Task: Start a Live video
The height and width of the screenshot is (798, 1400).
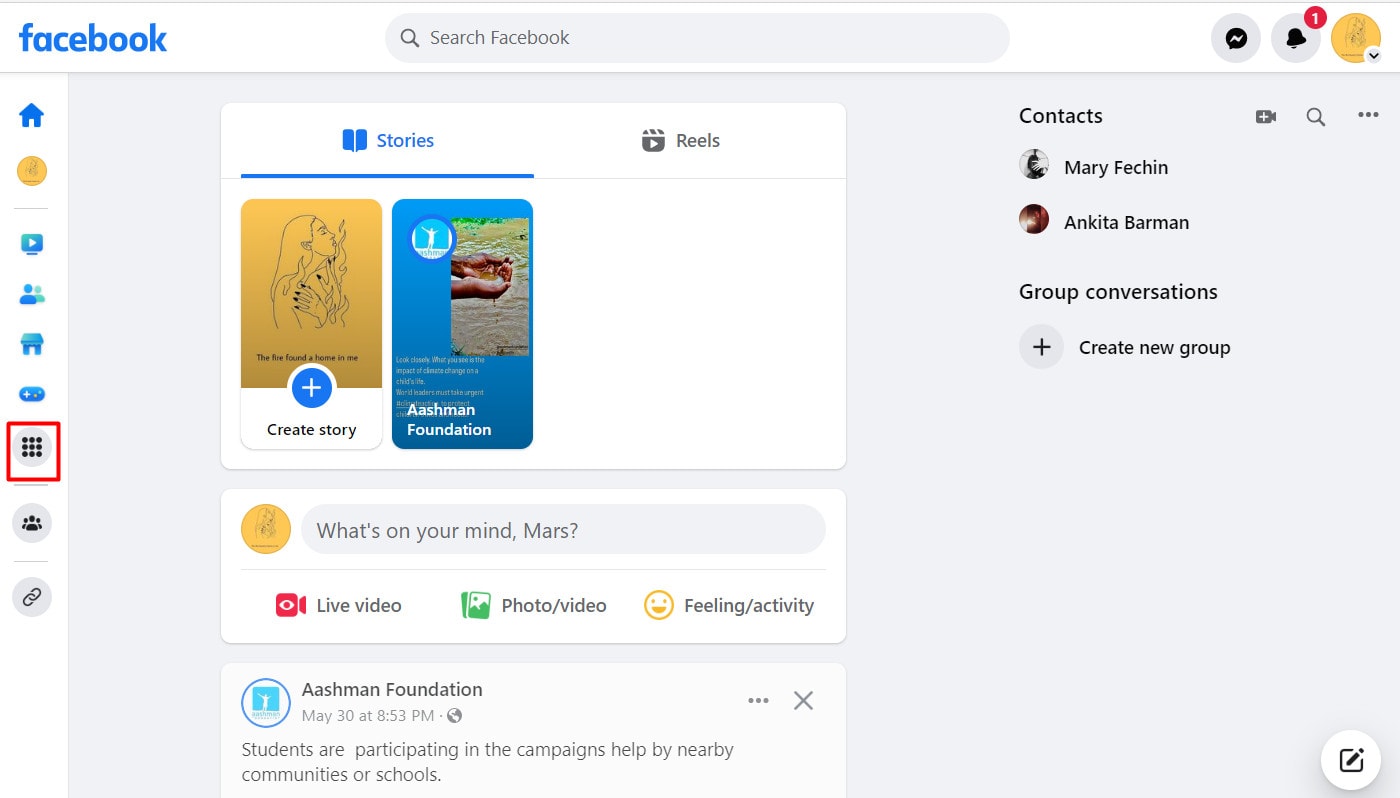Action: [x=338, y=605]
